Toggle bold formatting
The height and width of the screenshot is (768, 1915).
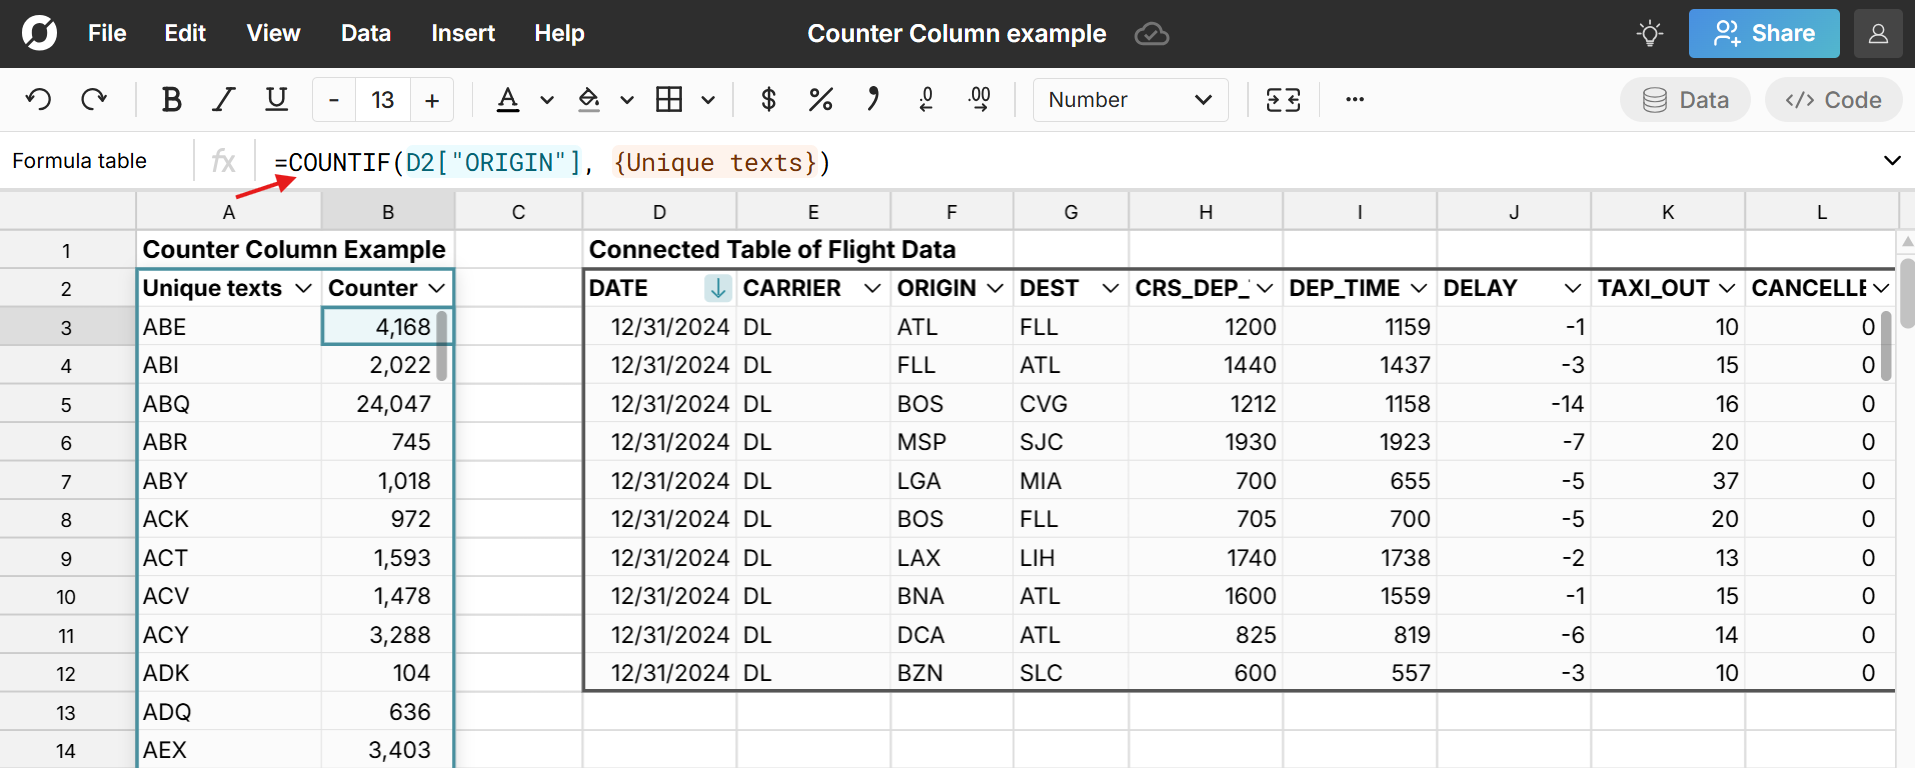[171, 100]
